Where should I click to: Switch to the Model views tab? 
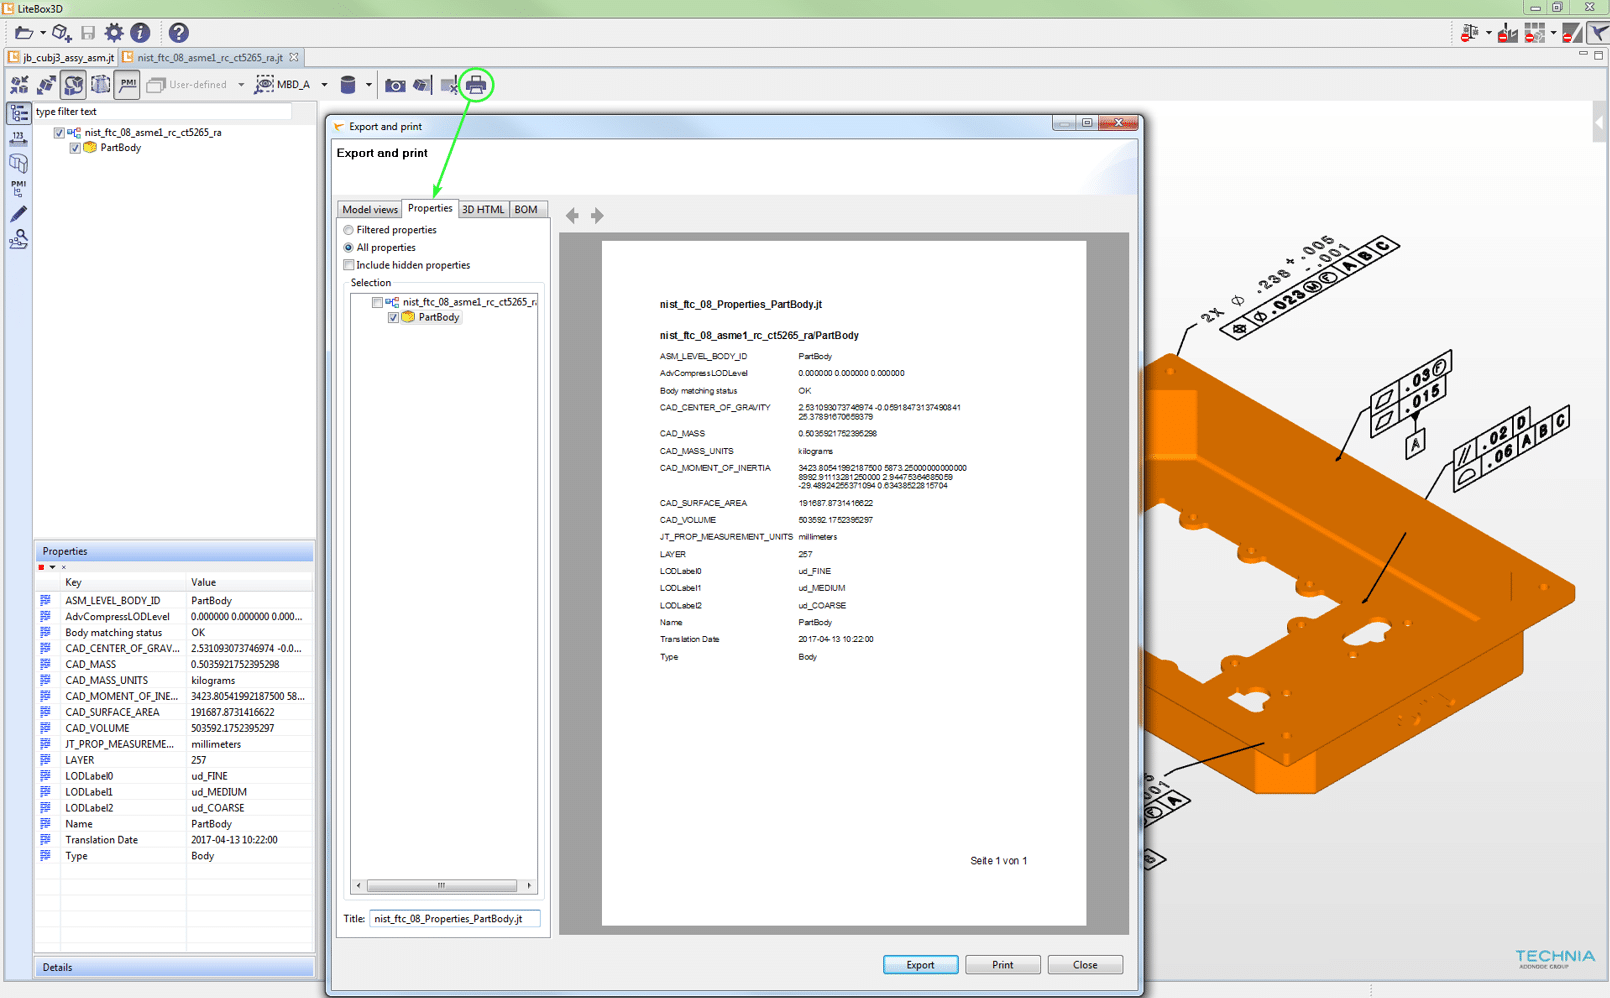point(369,210)
